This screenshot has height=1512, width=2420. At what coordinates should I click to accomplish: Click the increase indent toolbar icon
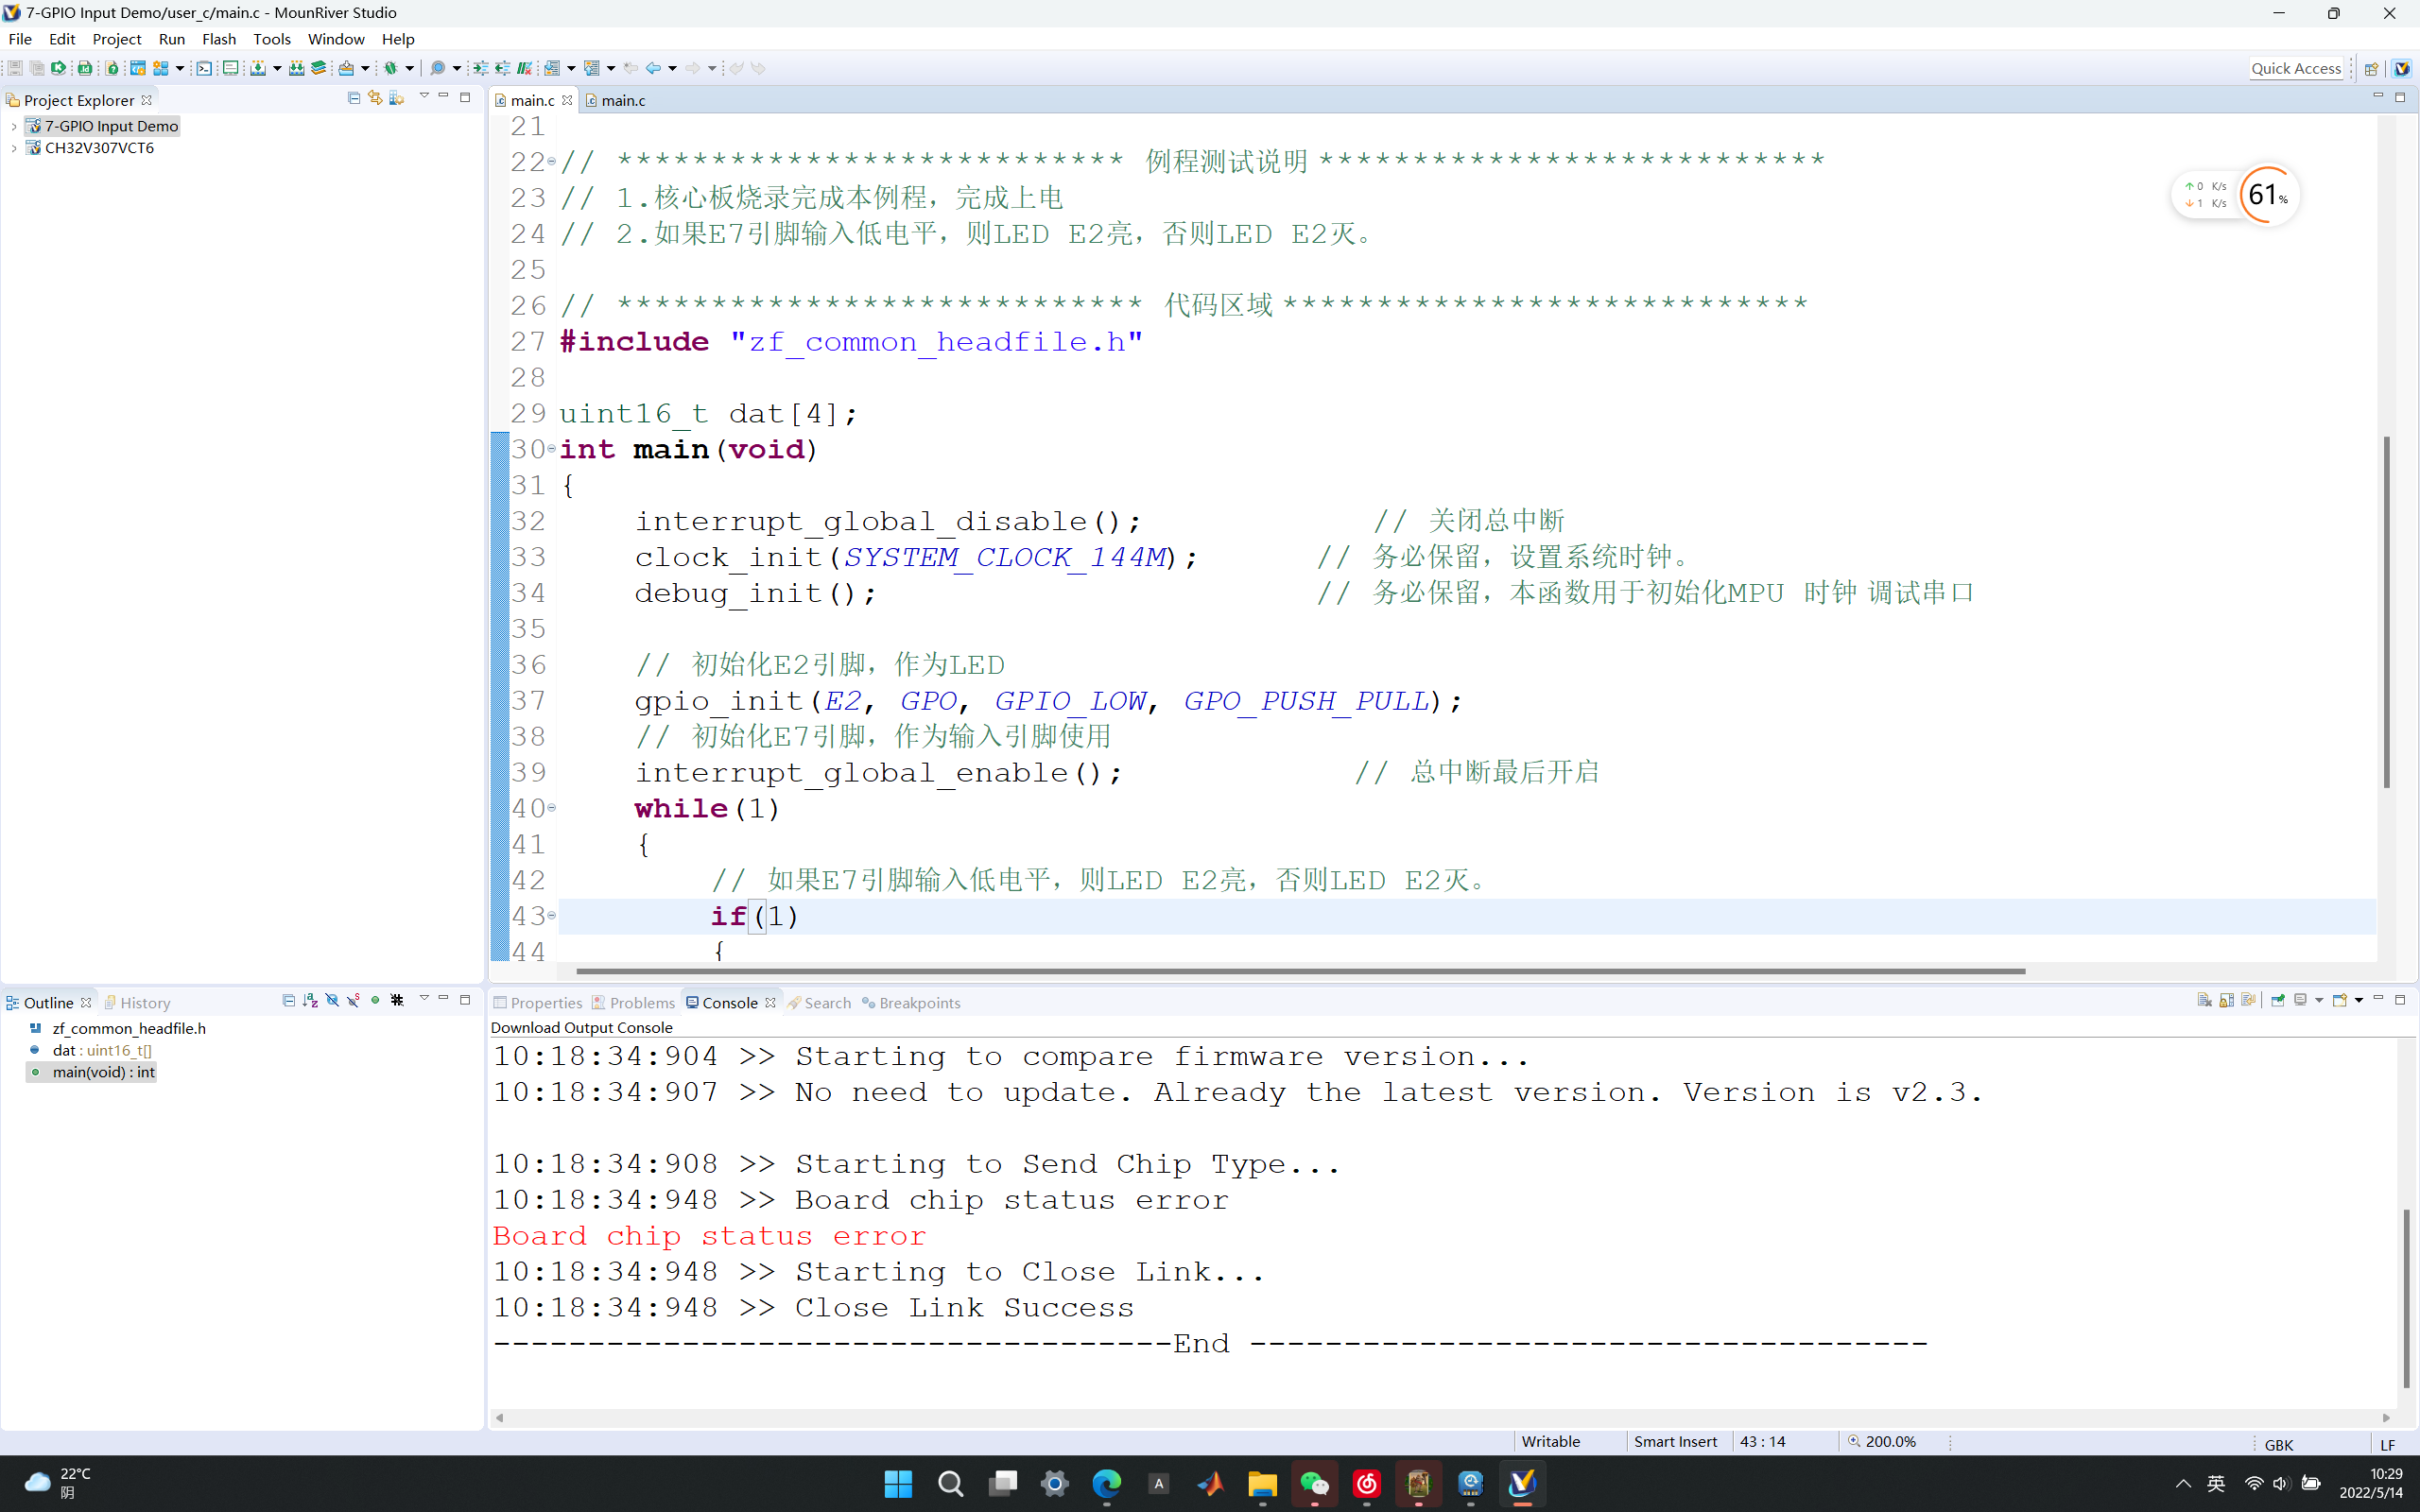pos(481,68)
